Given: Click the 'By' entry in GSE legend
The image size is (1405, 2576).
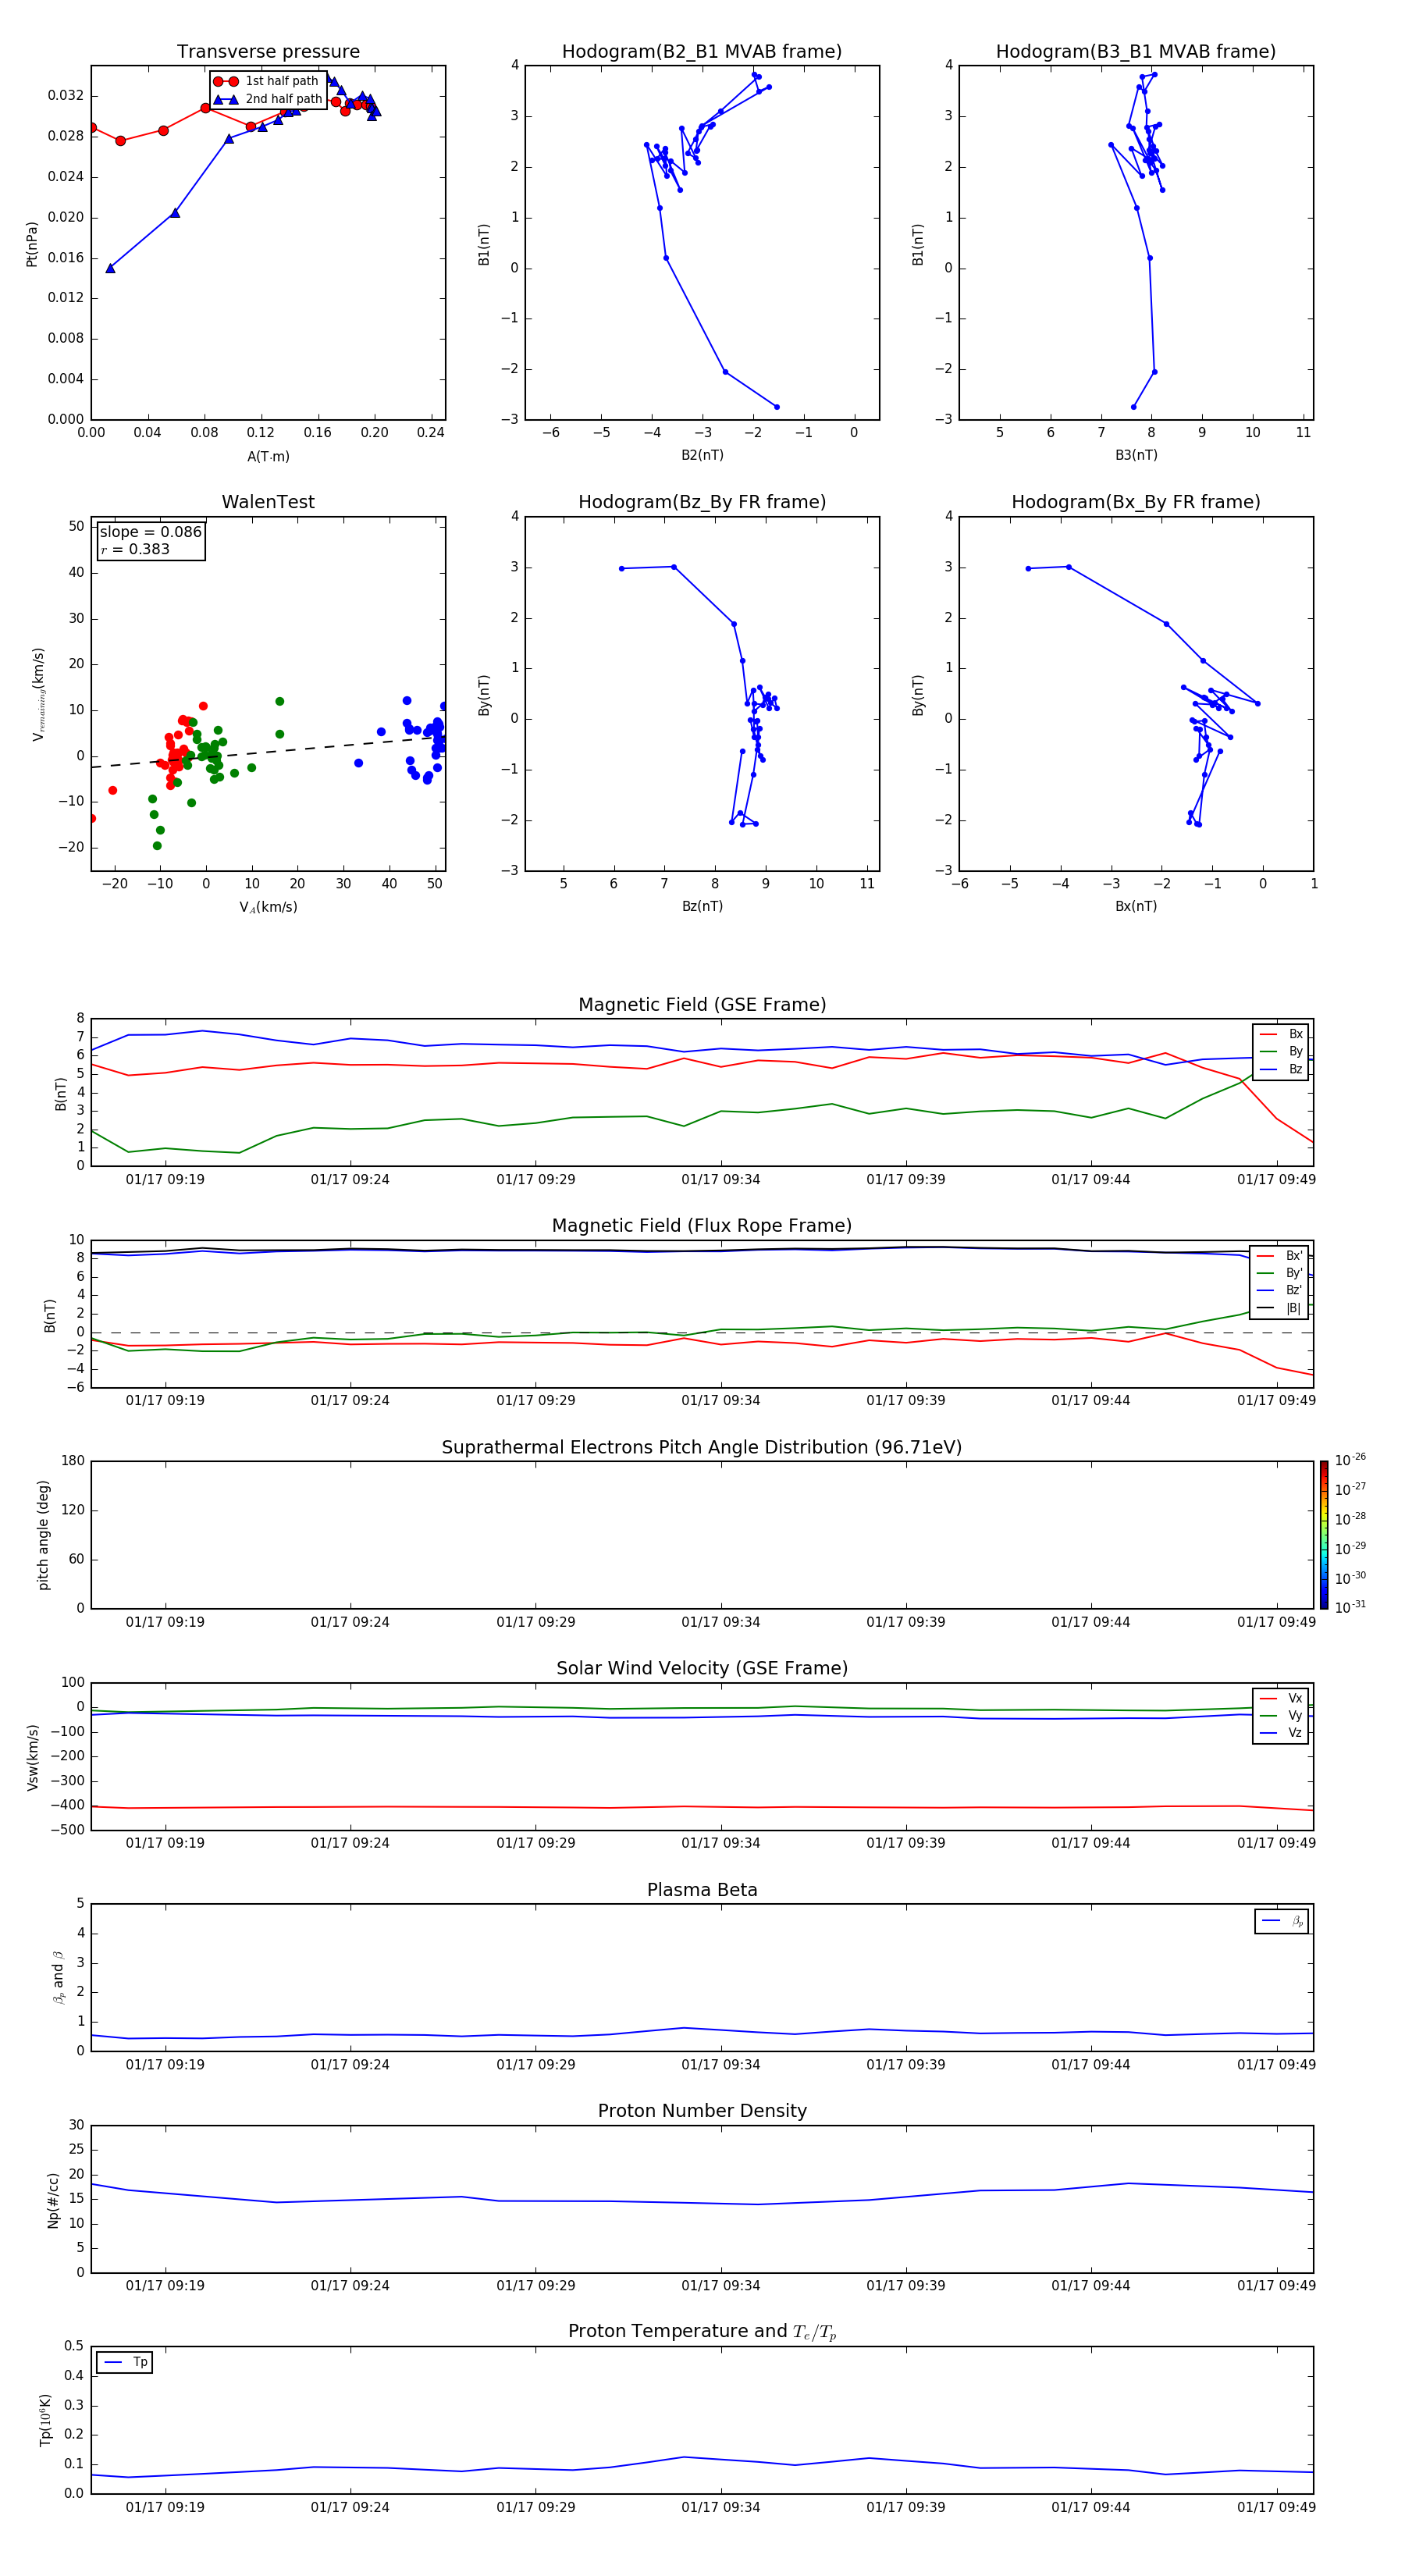Looking at the screenshot, I should coord(1281,1051).
